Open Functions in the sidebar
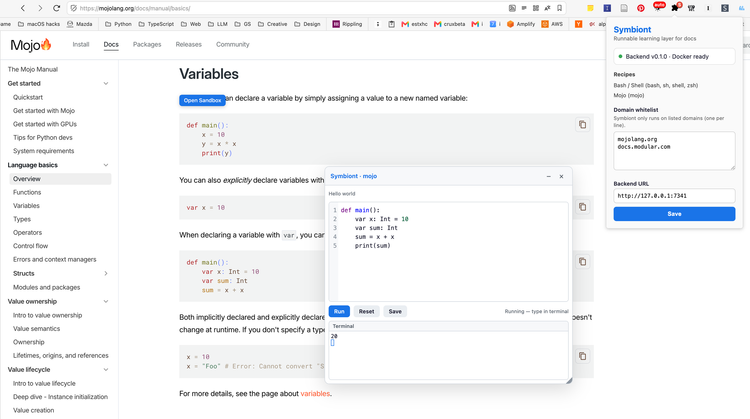This screenshot has height=419, width=750. [x=27, y=192]
